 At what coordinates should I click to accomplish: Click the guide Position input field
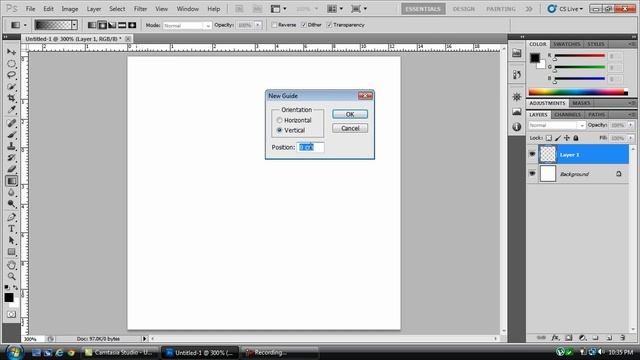point(311,147)
